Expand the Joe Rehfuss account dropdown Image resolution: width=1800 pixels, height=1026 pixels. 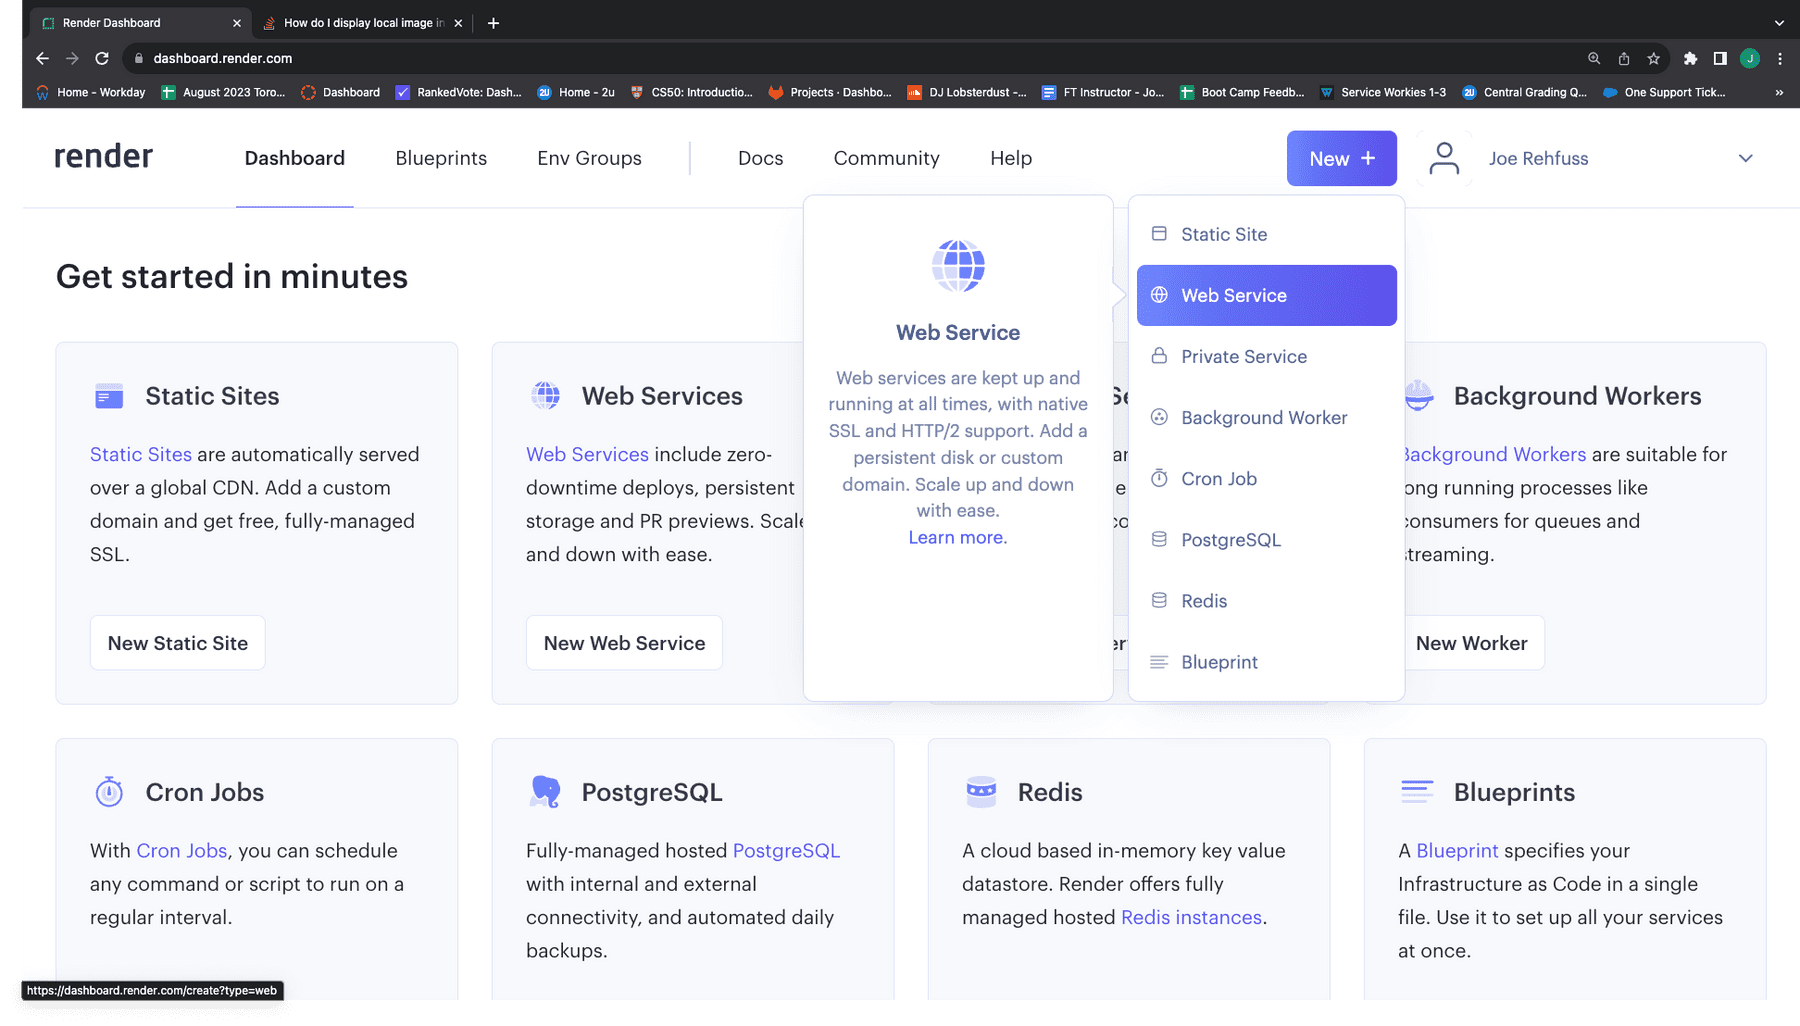click(x=1745, y=158)
